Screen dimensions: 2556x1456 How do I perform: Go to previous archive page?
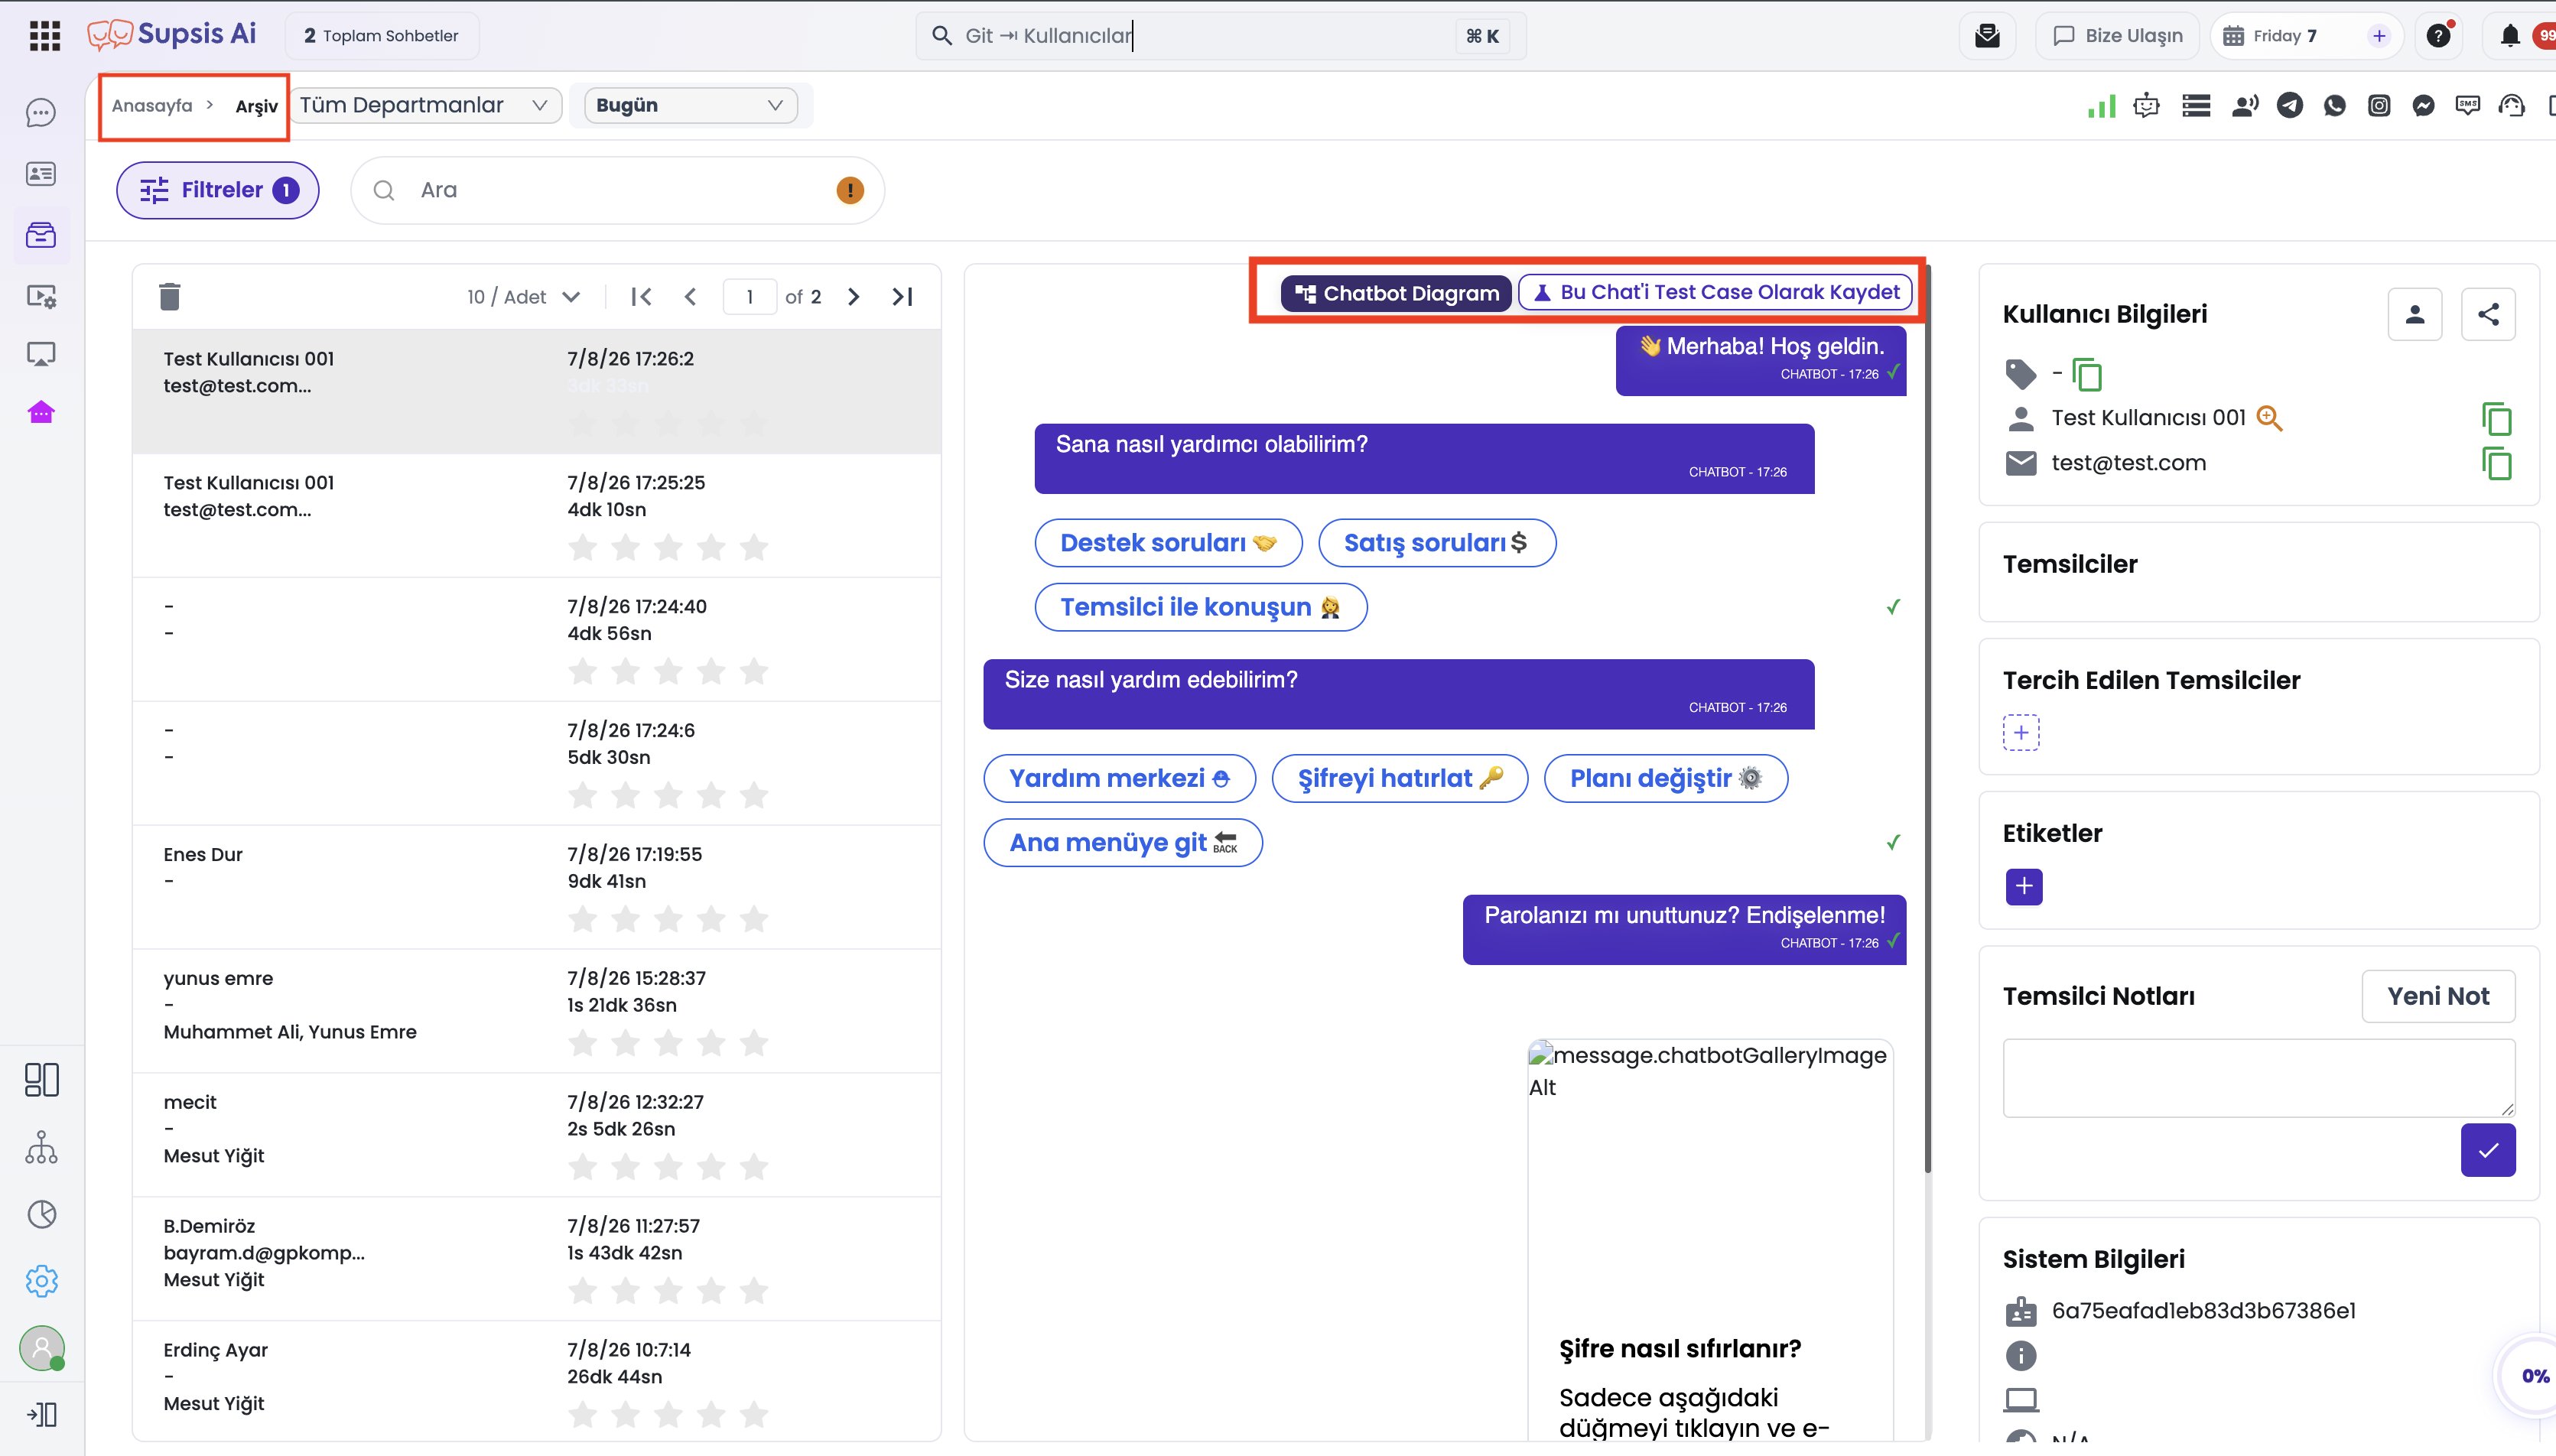[x=690, y=297]
